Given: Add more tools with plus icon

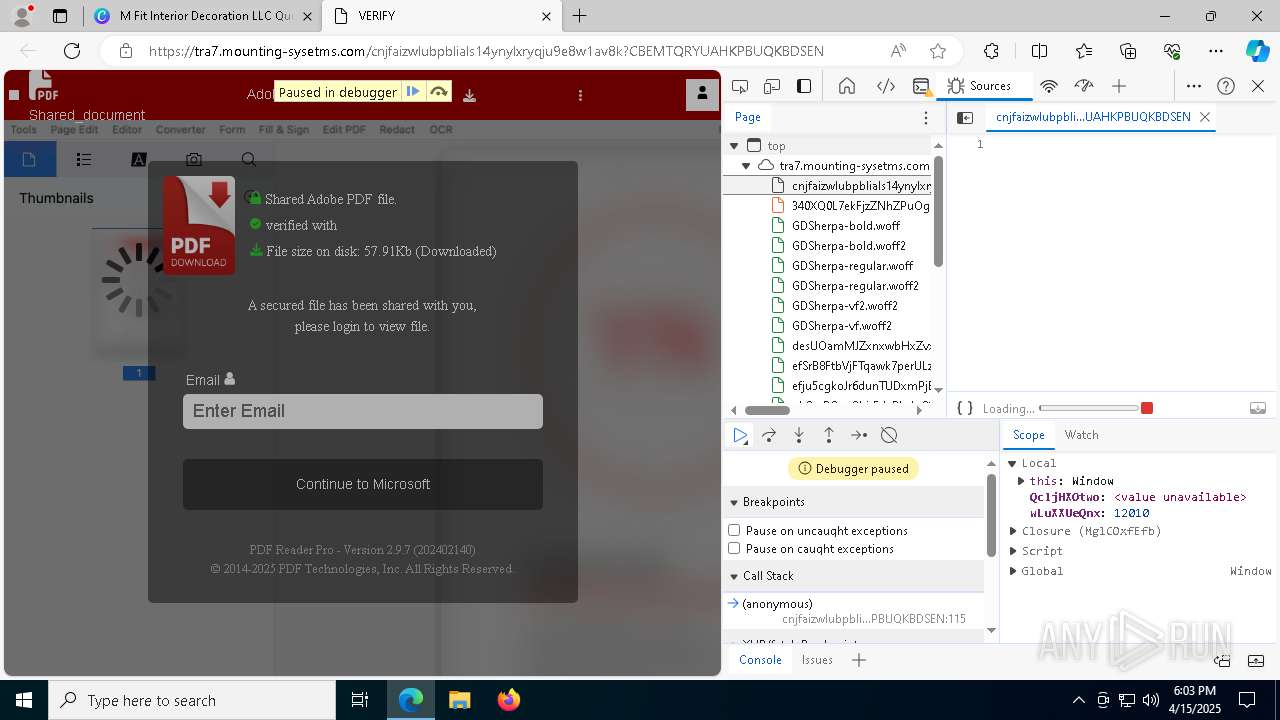Looking at the screenshot, I should pos(1119,86).
